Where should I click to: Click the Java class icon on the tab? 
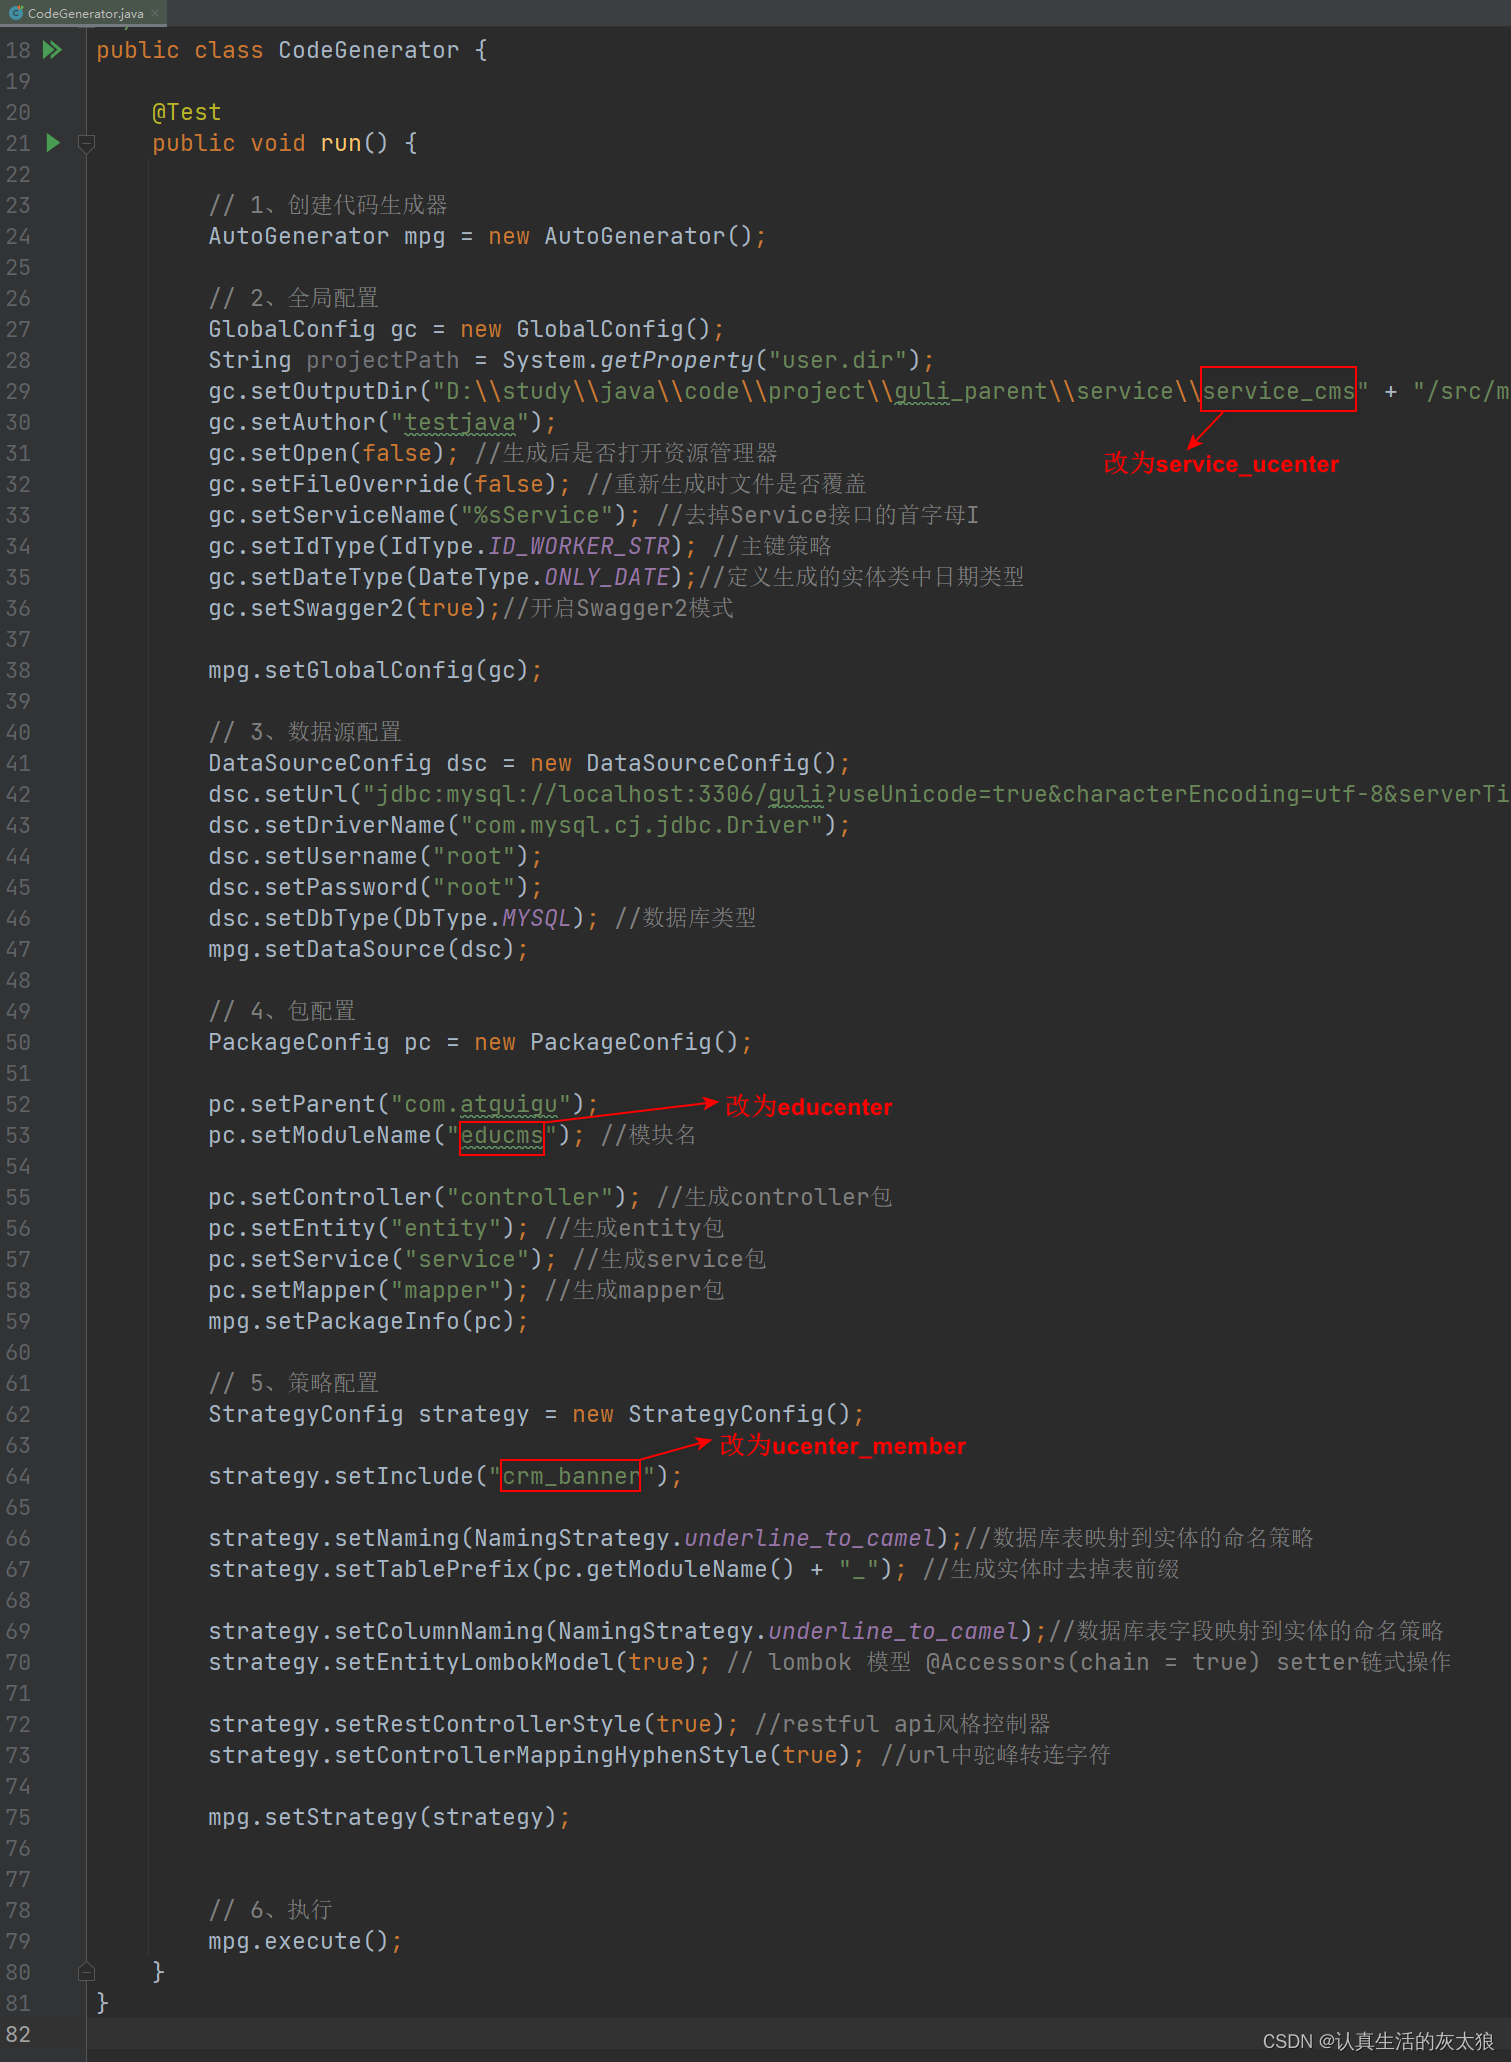pos(15,13)
